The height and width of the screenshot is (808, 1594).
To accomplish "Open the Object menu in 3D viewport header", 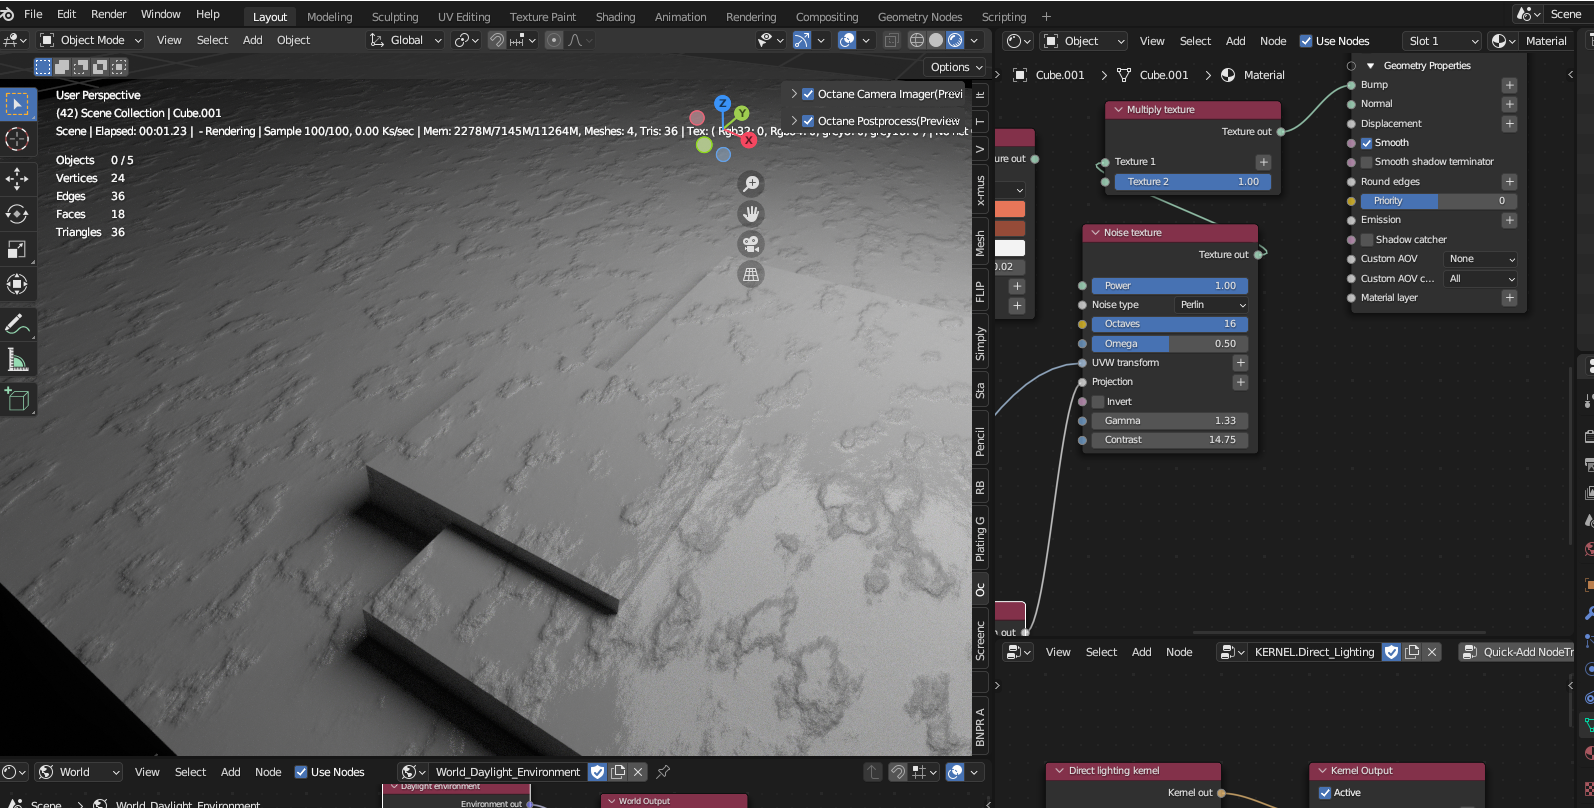I will click(293, 40).
